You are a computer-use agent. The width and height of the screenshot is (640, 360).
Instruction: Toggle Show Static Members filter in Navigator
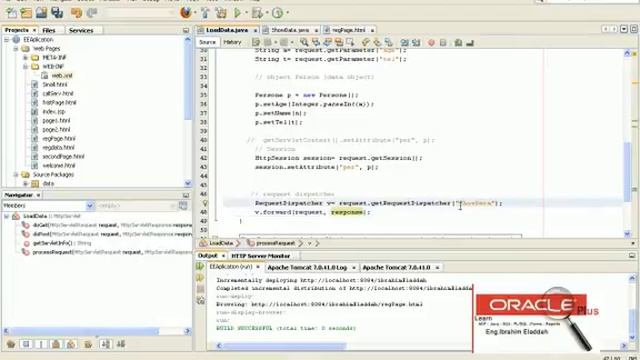coord(41,344)
